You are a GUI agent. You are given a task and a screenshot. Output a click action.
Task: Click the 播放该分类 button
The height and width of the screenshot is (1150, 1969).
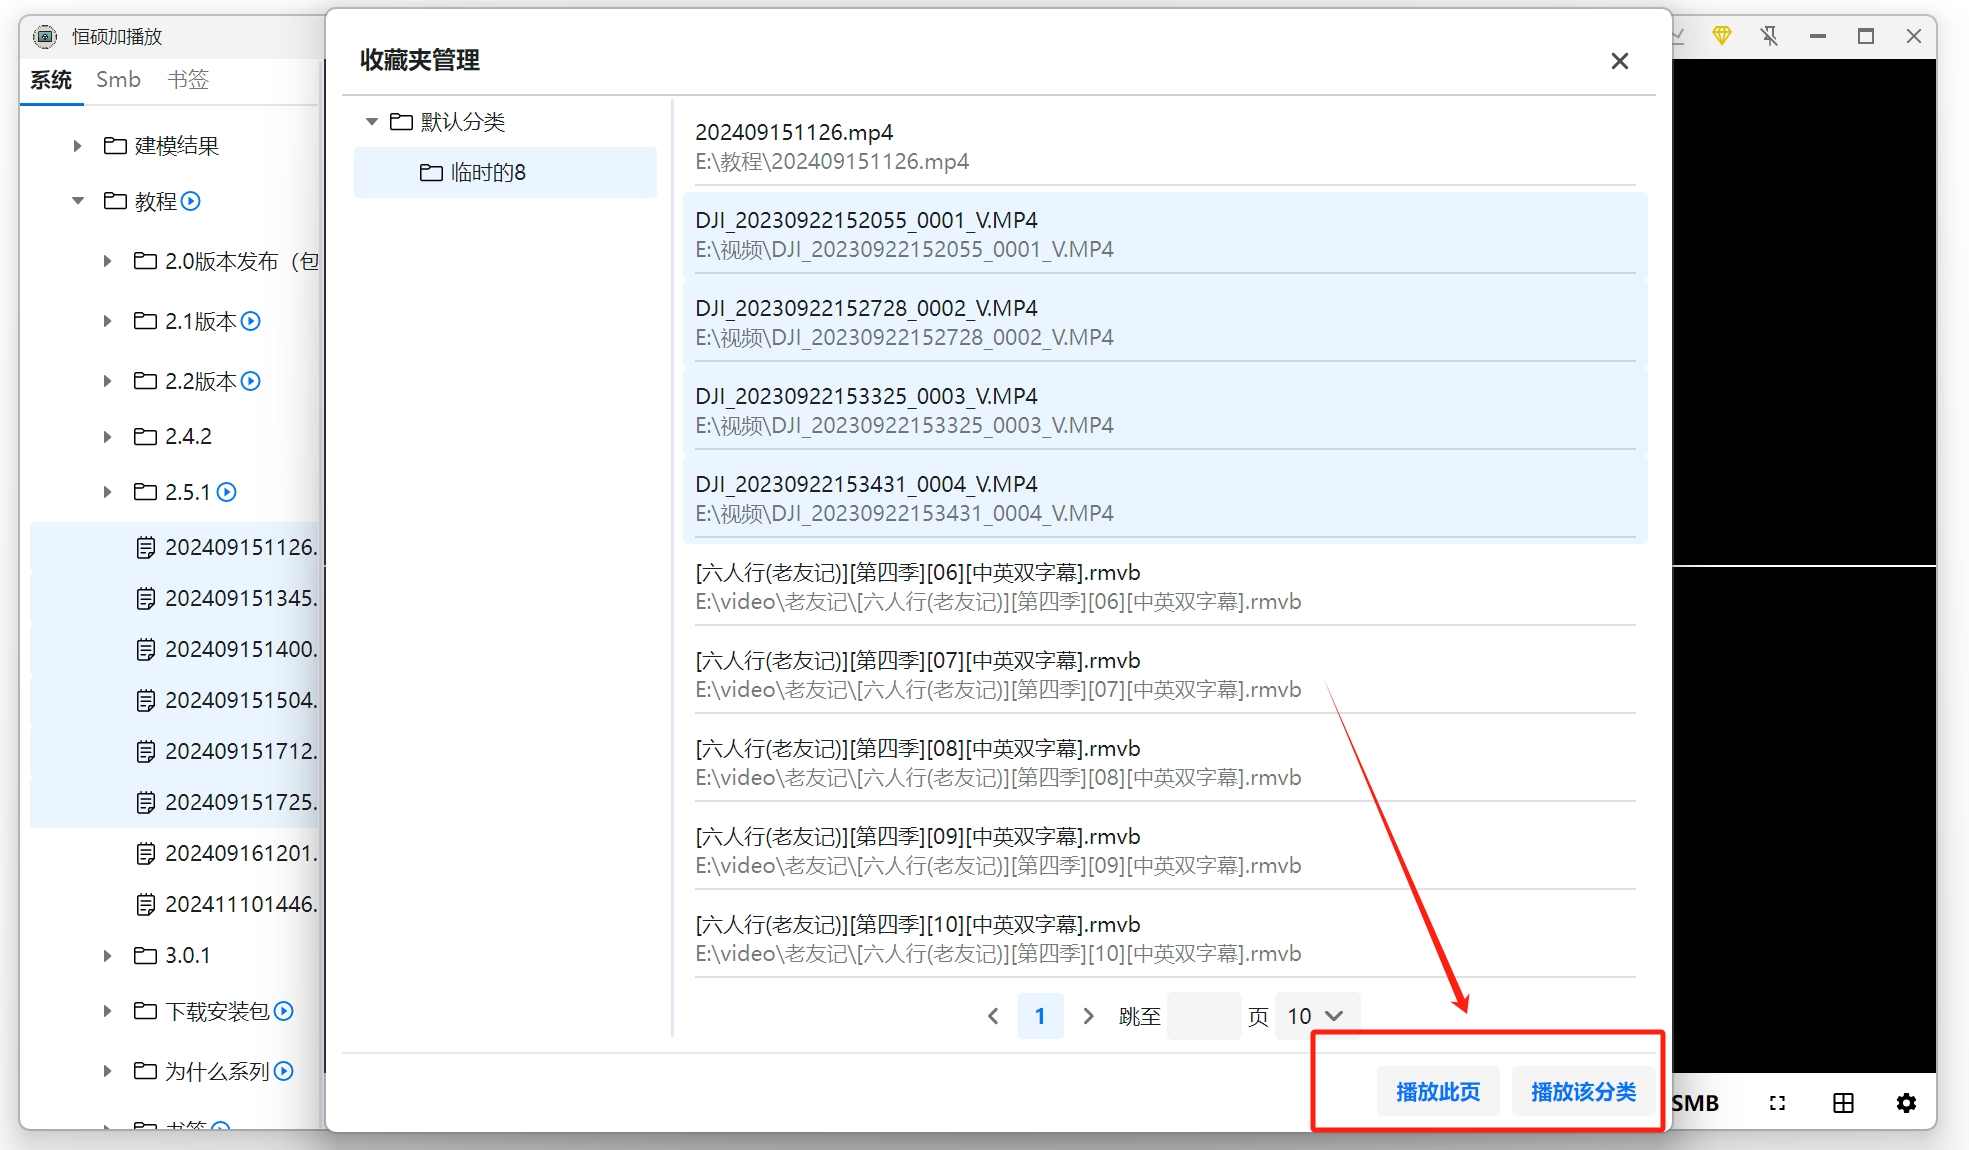pyautogui.click(x=1583, y=1091)
